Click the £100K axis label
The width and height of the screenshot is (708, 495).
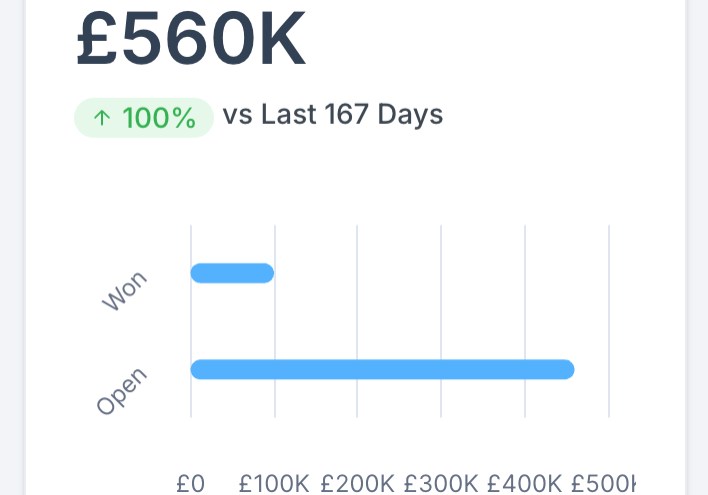[x=274, y=484]
